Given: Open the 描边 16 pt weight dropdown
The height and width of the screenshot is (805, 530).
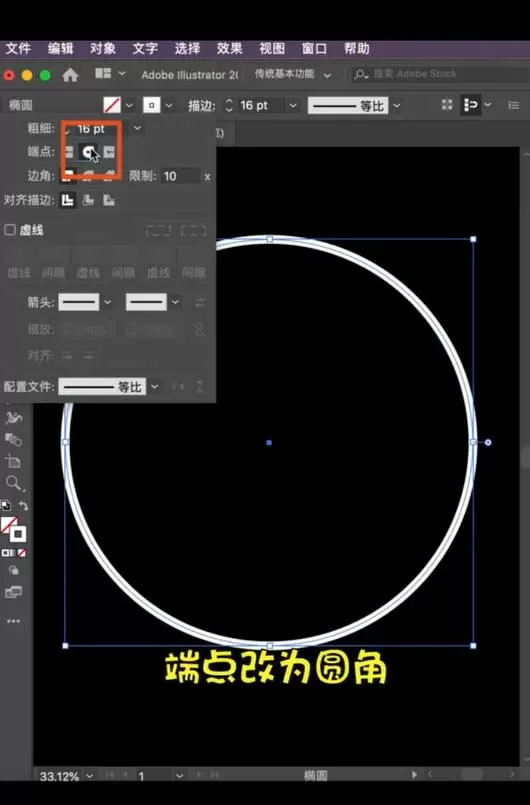Looking at the screenshot, I should pos(293,106).
